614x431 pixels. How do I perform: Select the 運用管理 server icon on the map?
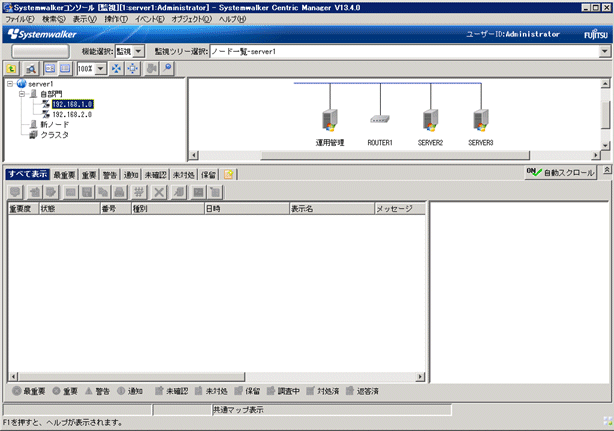[x=330, y=120]
